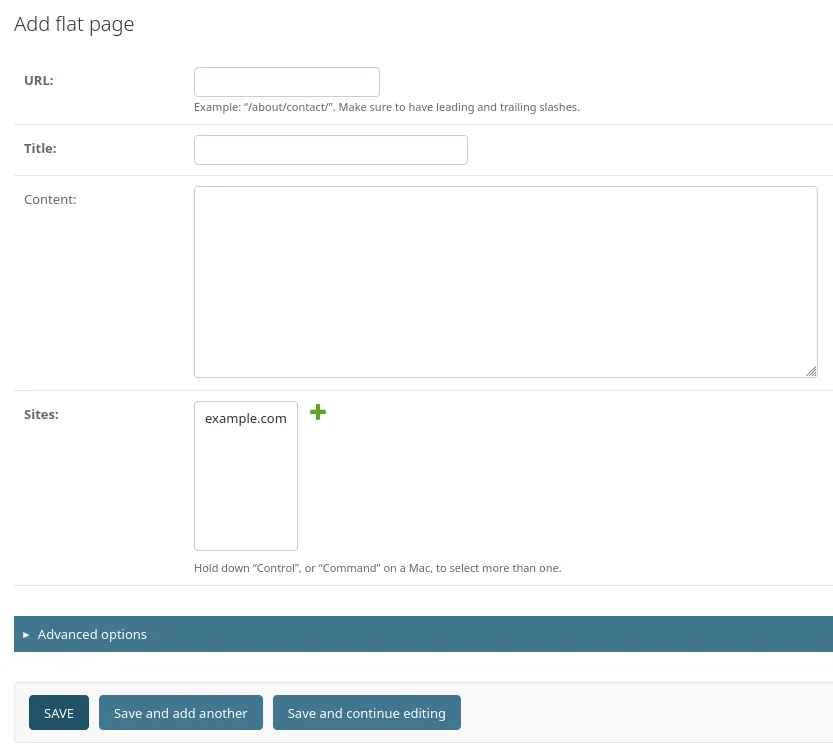
Task: Click the Content textarea resize handle
Action: point(811,371)
